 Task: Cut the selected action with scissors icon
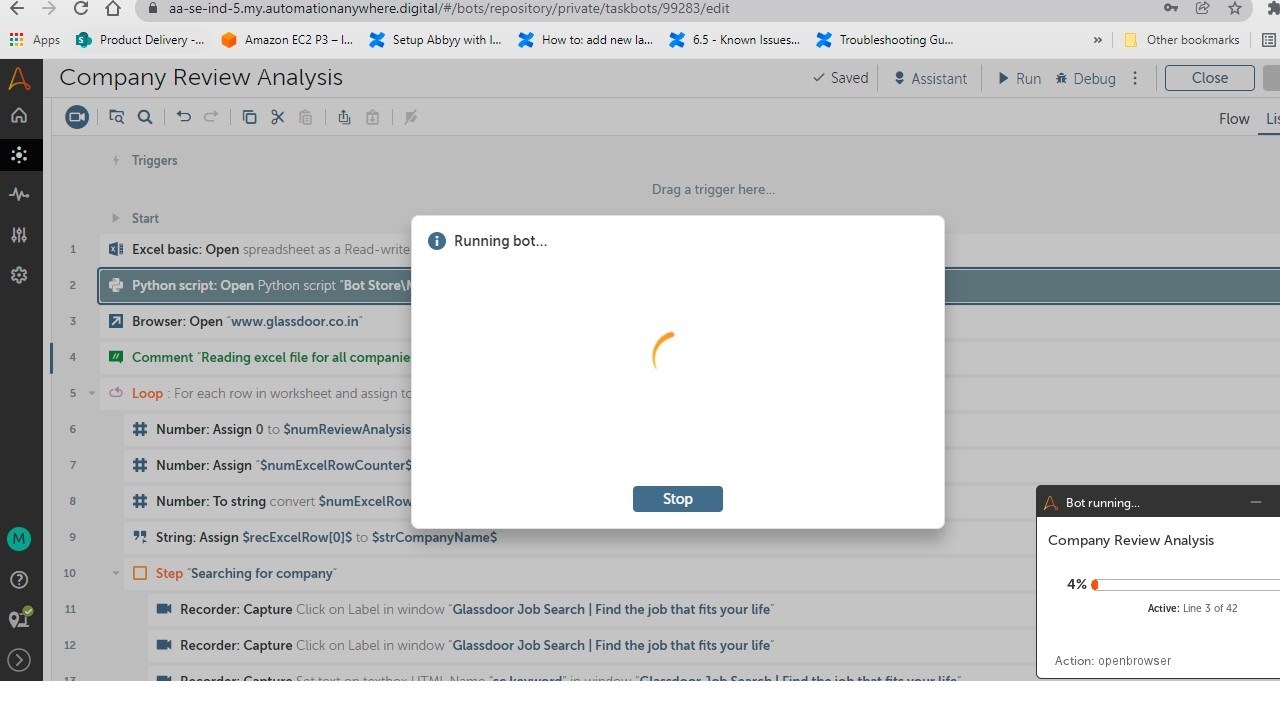point(278,117)
